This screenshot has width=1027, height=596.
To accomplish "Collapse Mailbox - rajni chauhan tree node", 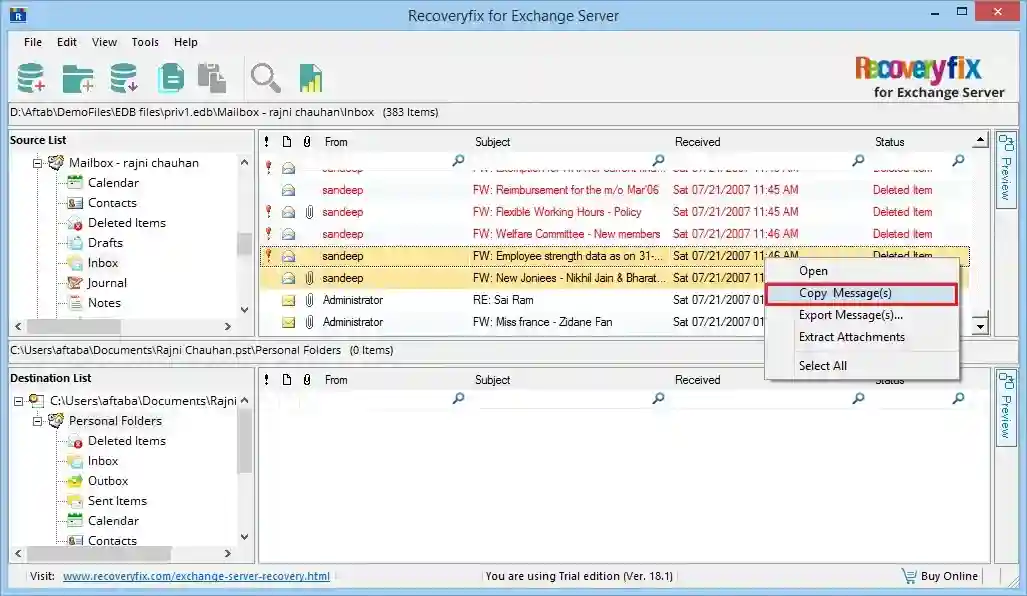I will pyautogui.click(x=37, y=162).
